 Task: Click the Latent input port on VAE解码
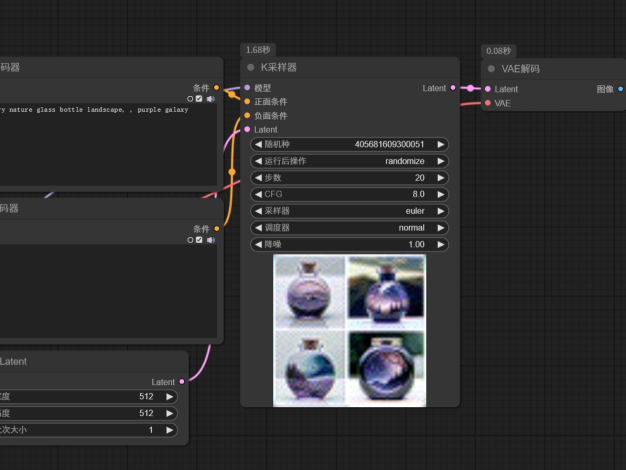click(x=488, y=89)
